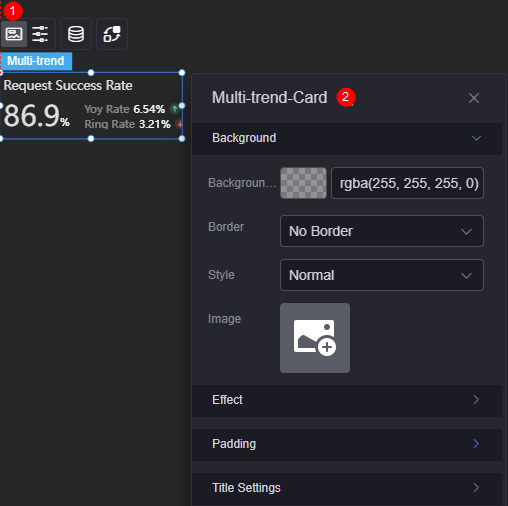
Task: Open the card style settings icon
Action: pyautogui.click(x=14, y=34)
